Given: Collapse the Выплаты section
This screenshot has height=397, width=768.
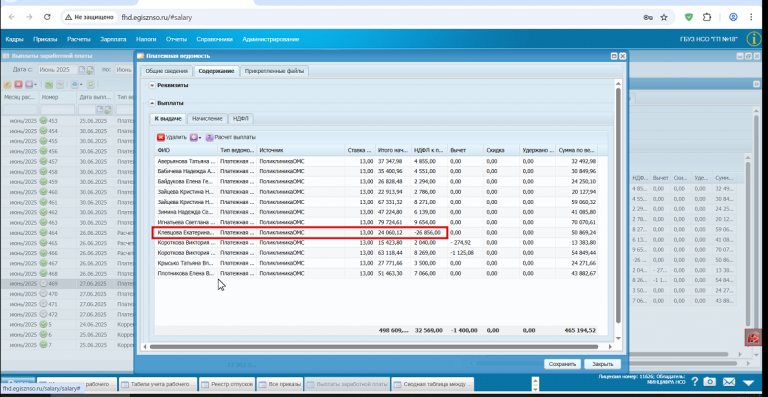Looking at the screenshot, I should [x=152, y=103].
